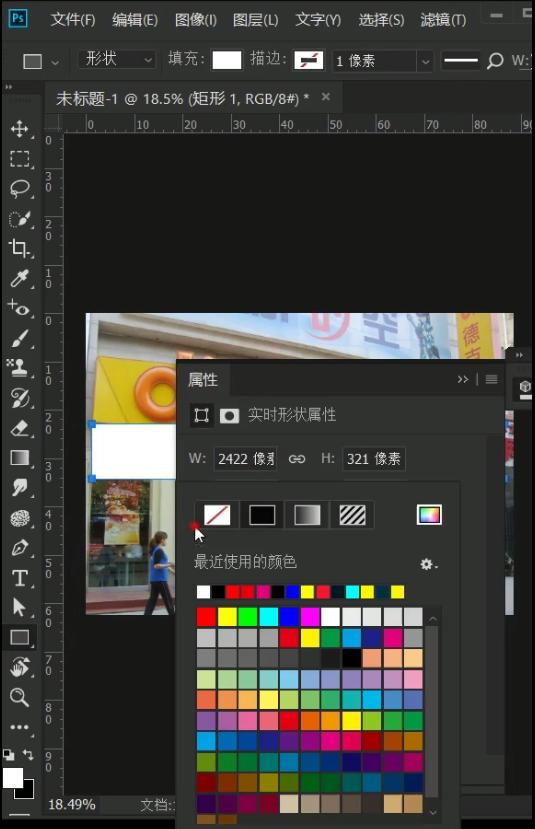Click the 1 像素 stroke width field
Viewport: 535px width, 829px height.
(374, 61)
